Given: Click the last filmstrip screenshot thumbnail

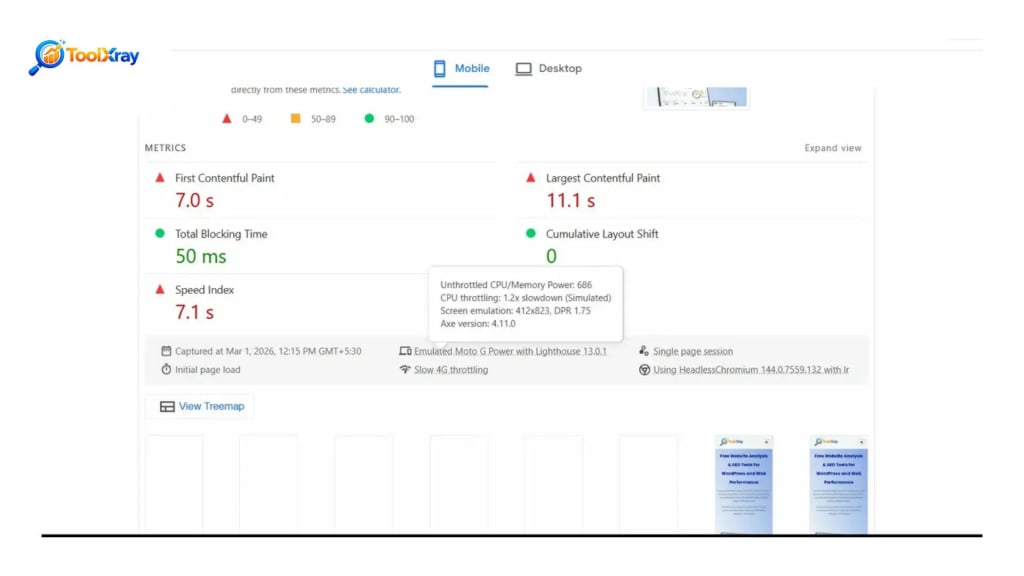Looking at the screenshot, I should [839, 485].
